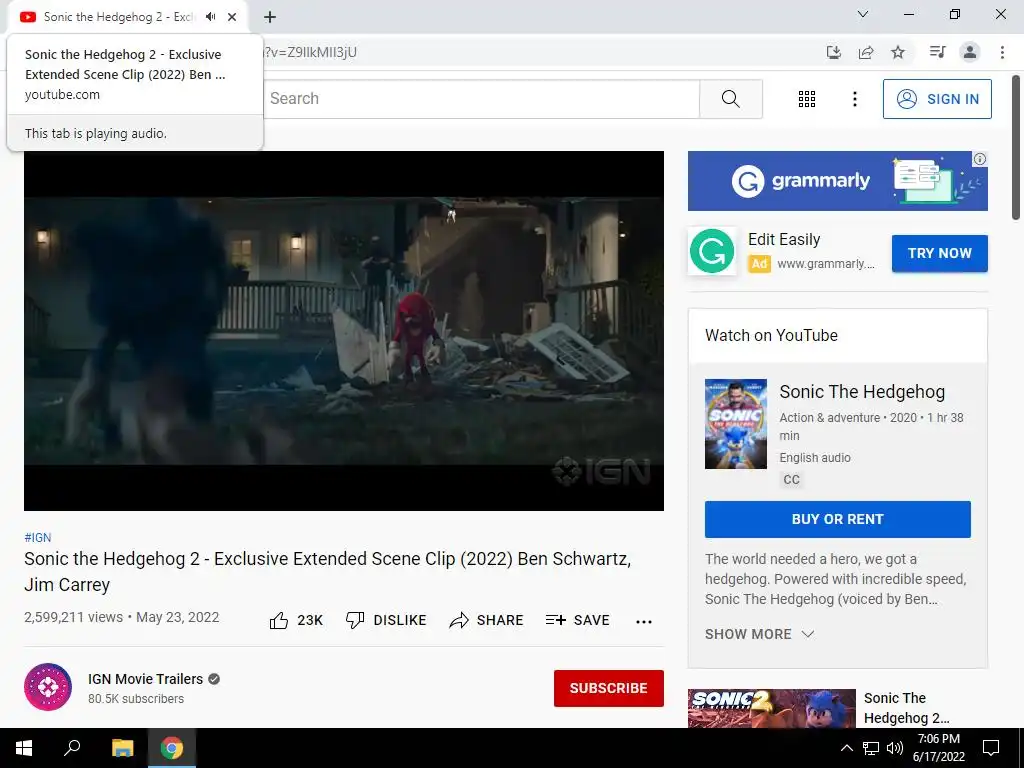This screenshot has width=1024, height=768.
Task: Open the Windows Start menu
Action: [x=24, y=748]
